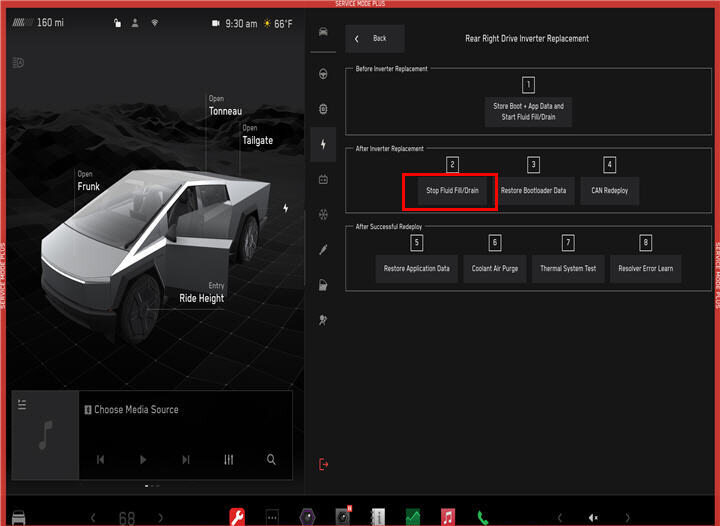Open the Frunk

[88, 181]
